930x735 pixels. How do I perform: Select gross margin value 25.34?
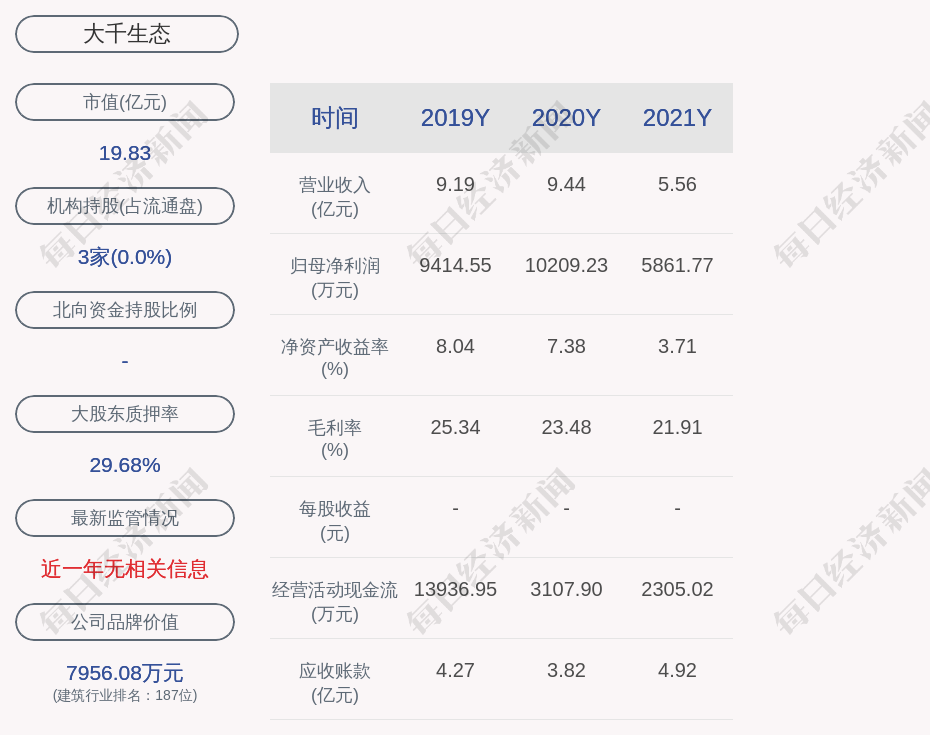[455, 427]
